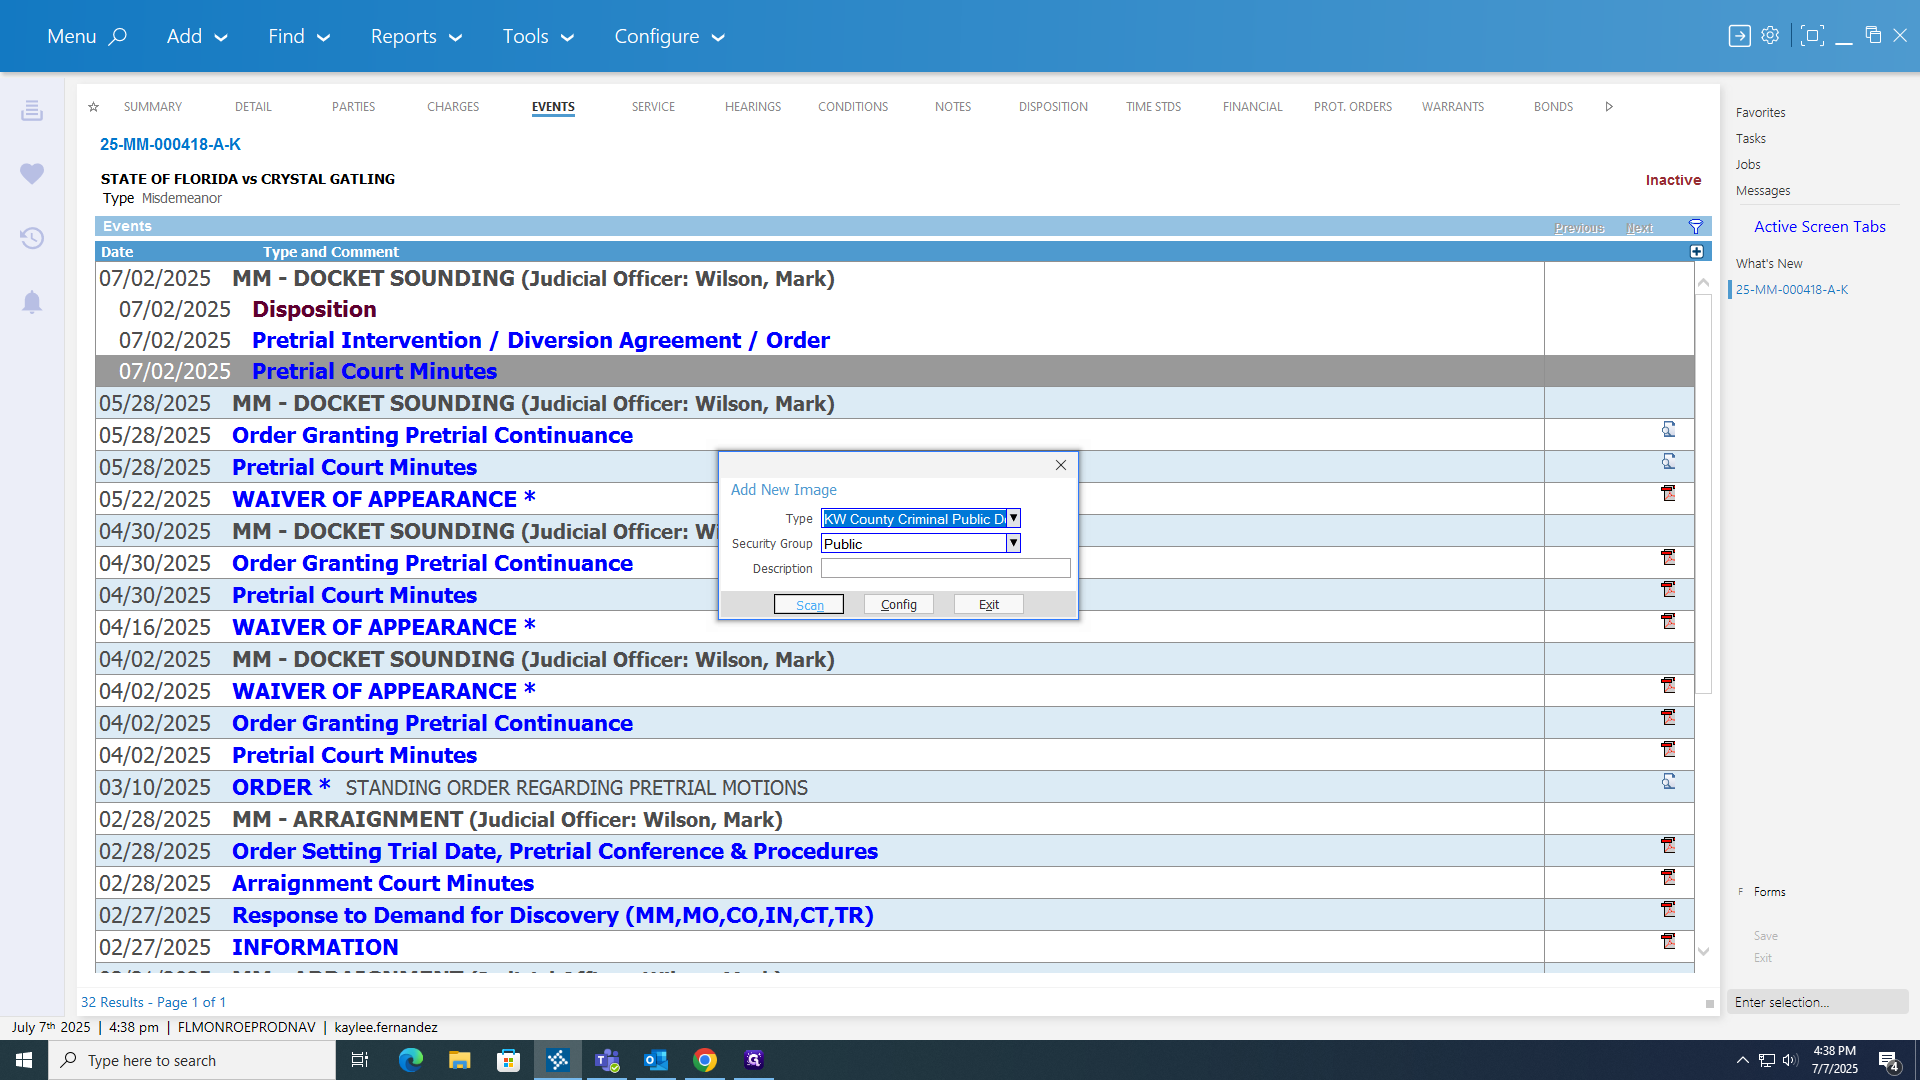
Task: Open document icon for 05/28 Order Granting Continuance
Action: pyautogui.click(x=1668, y=430)
